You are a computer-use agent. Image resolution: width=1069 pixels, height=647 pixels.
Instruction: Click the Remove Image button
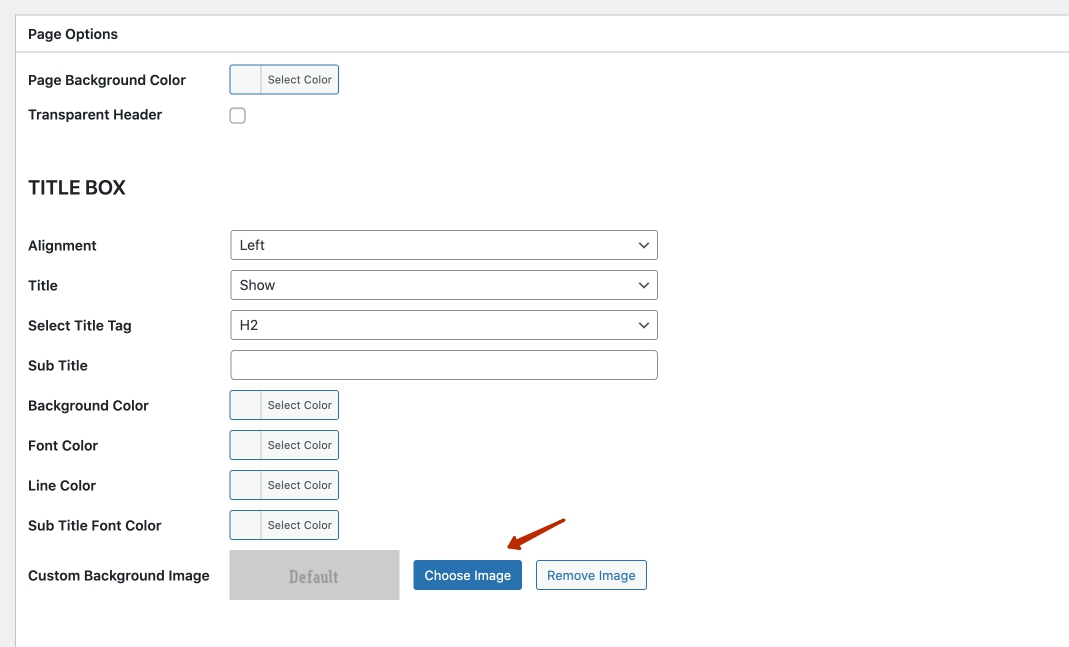[x=591, y=575]
